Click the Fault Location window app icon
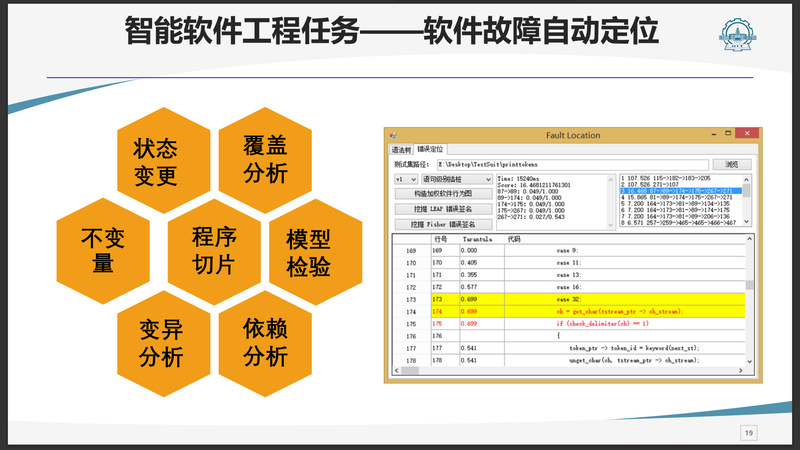The height and width of the screenshot is (450, 800). 392,134
